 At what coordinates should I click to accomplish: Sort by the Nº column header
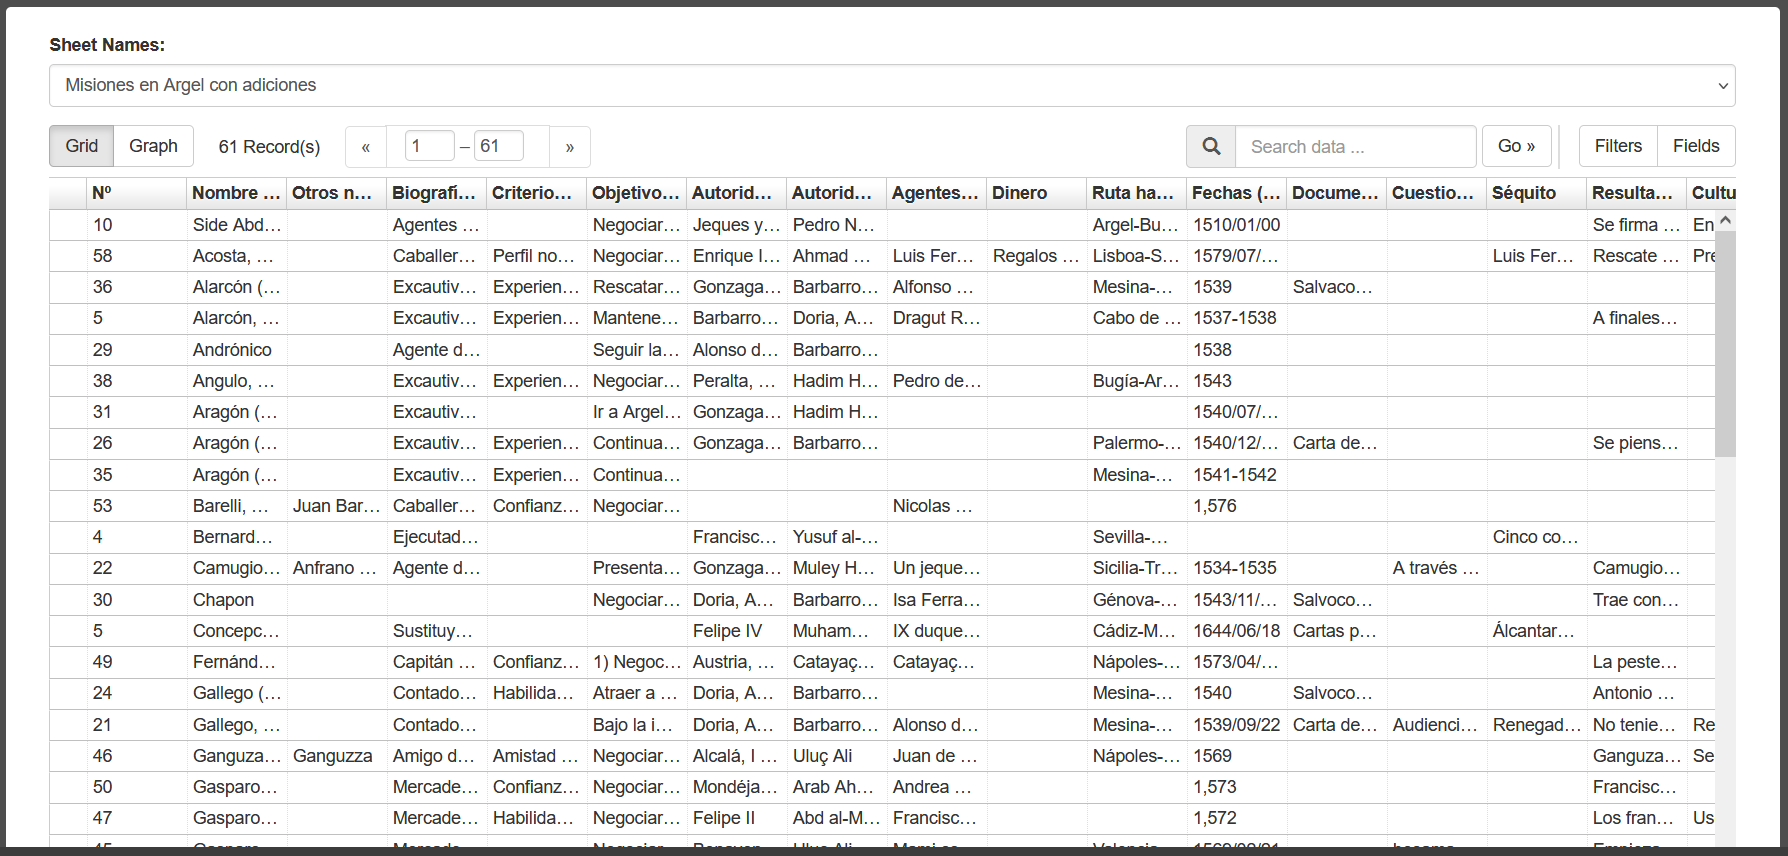[x=102, y=193]
